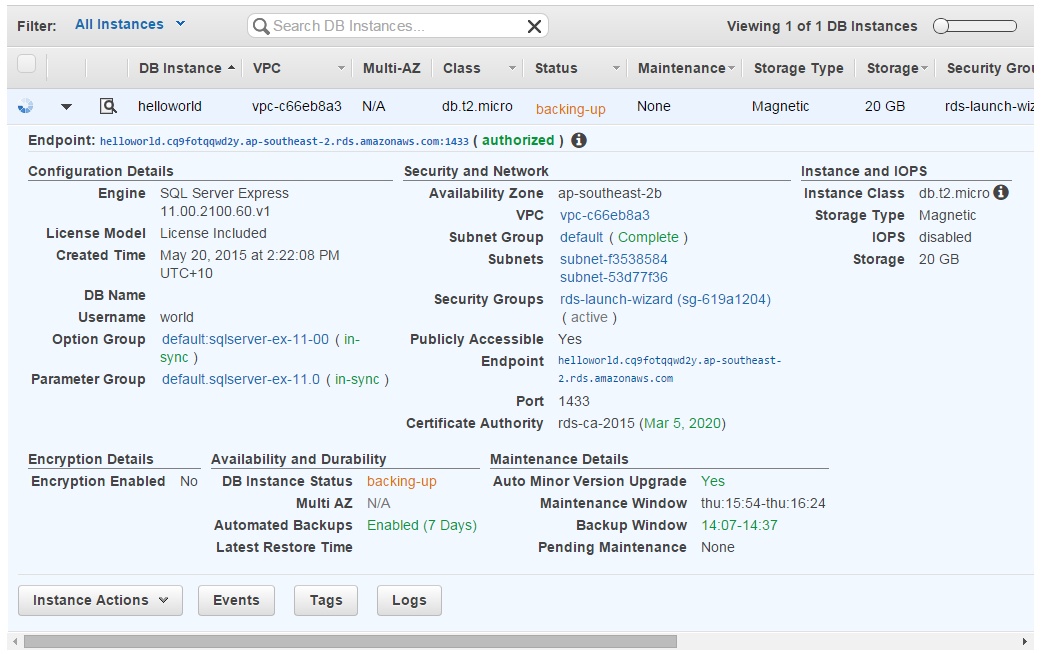Click the SQL Server Express engine value
The image size is (1041, 654).
click(224, 202)
